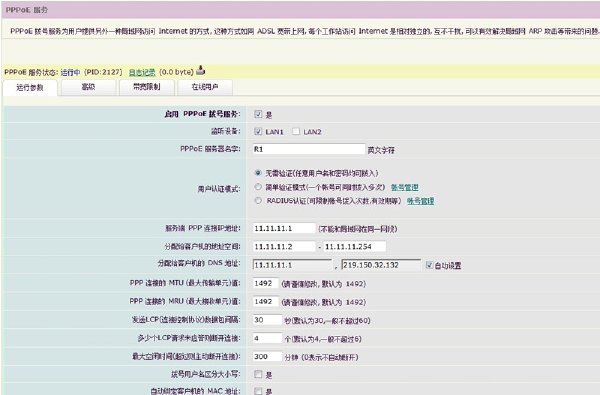This screenshot has width=600, height=395.
Task: Click the secondary DNS field 219.150.32.132
Action: tap(381, 265)
